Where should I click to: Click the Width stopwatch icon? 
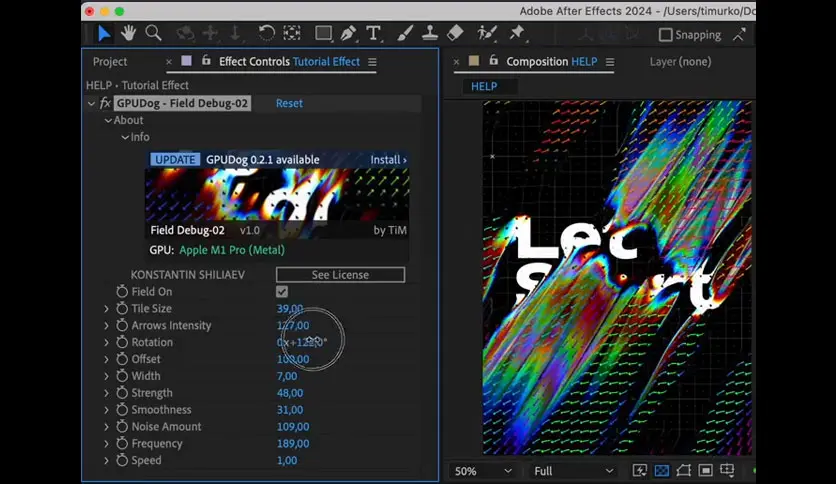pyautogui.click(x=122, y=376)
